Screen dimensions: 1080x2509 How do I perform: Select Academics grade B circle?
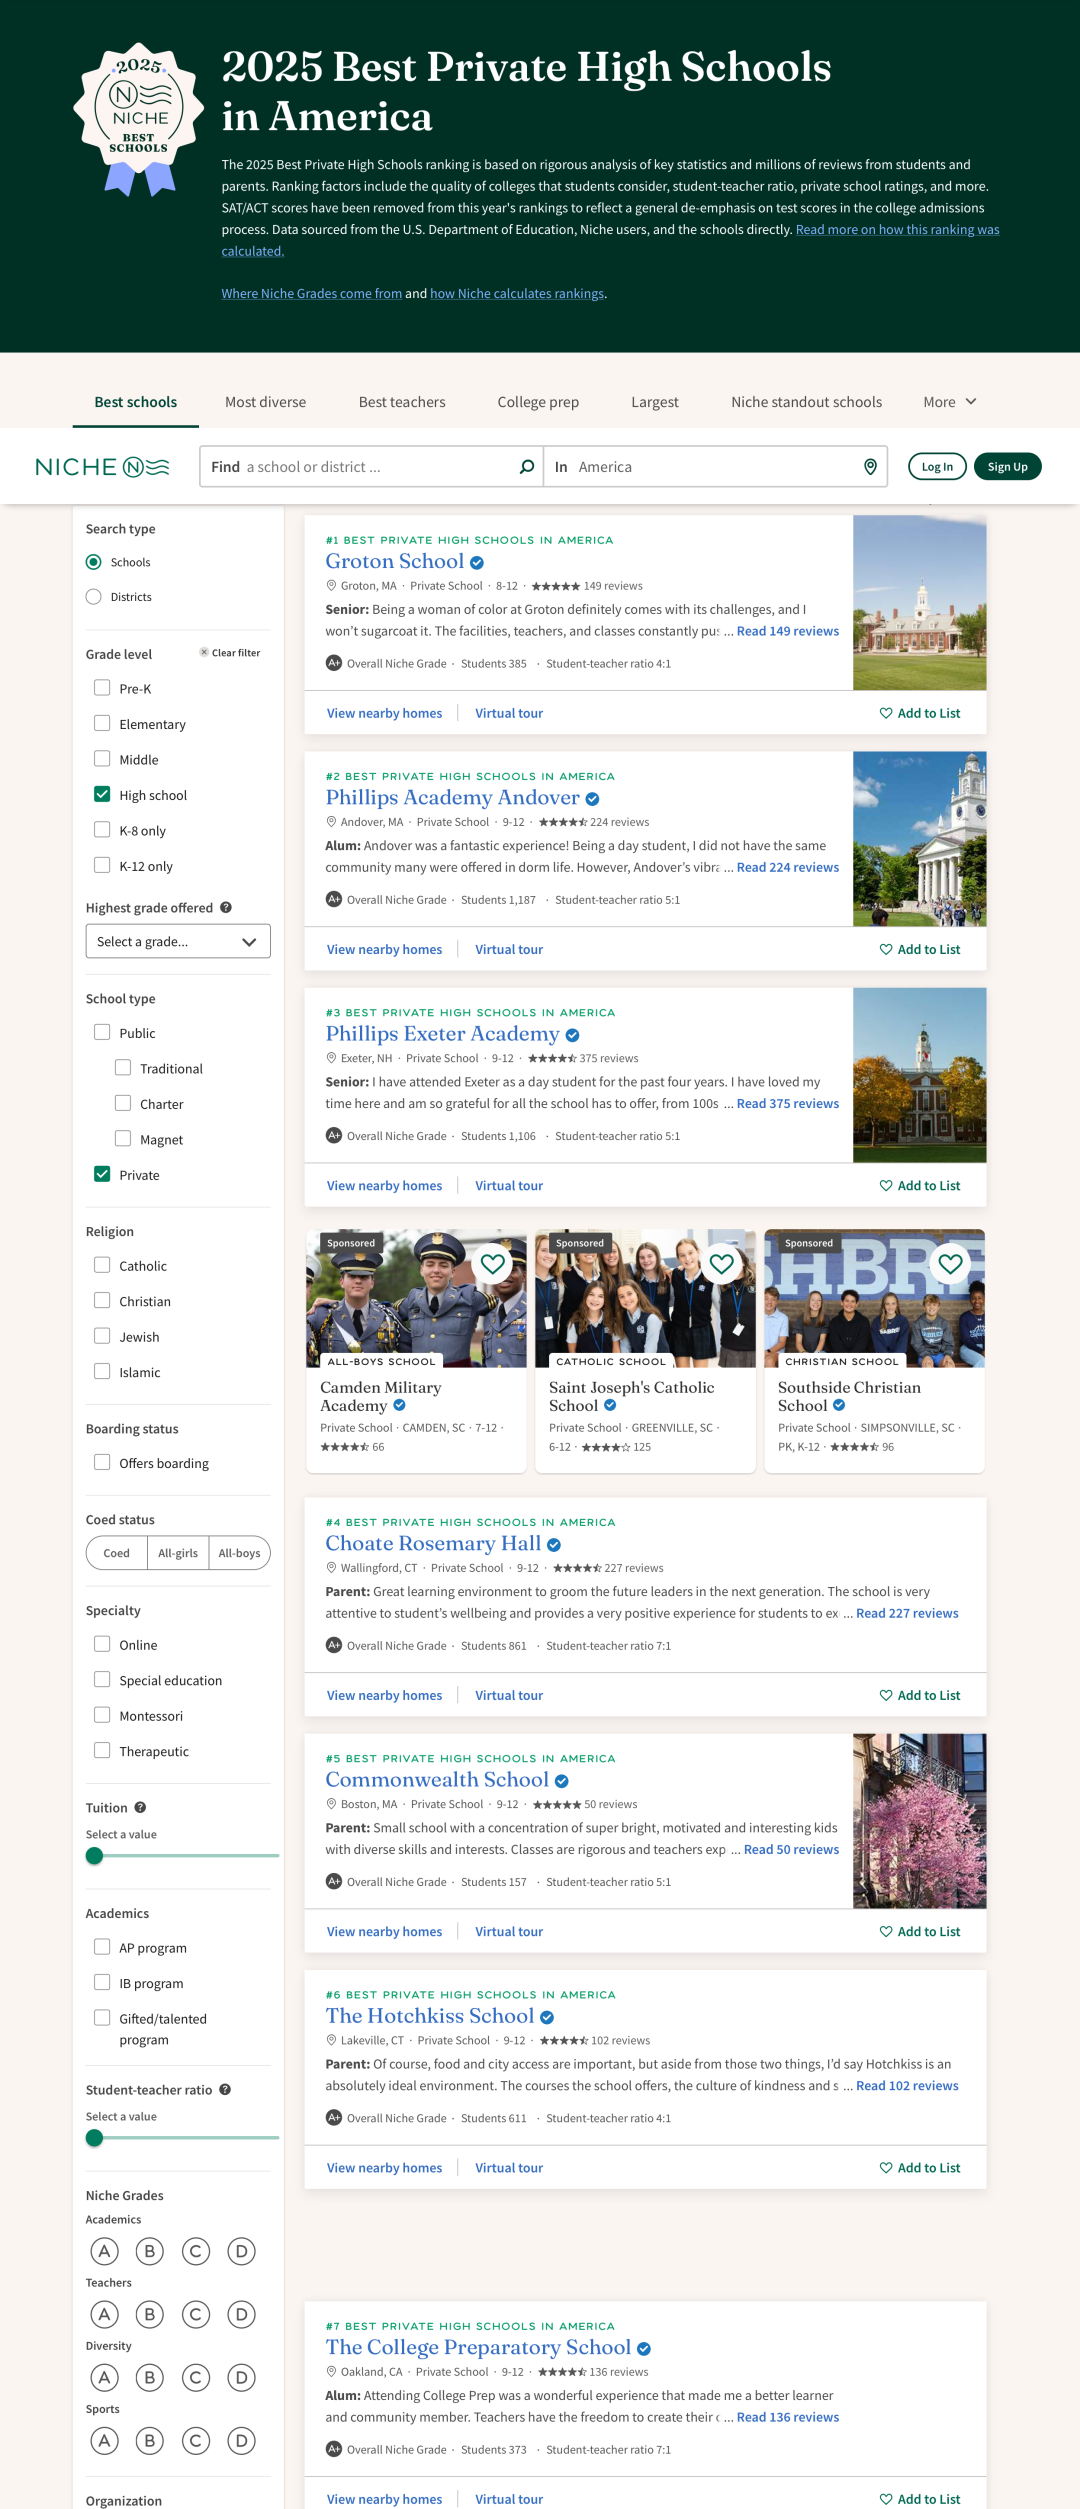[150, 2251]
